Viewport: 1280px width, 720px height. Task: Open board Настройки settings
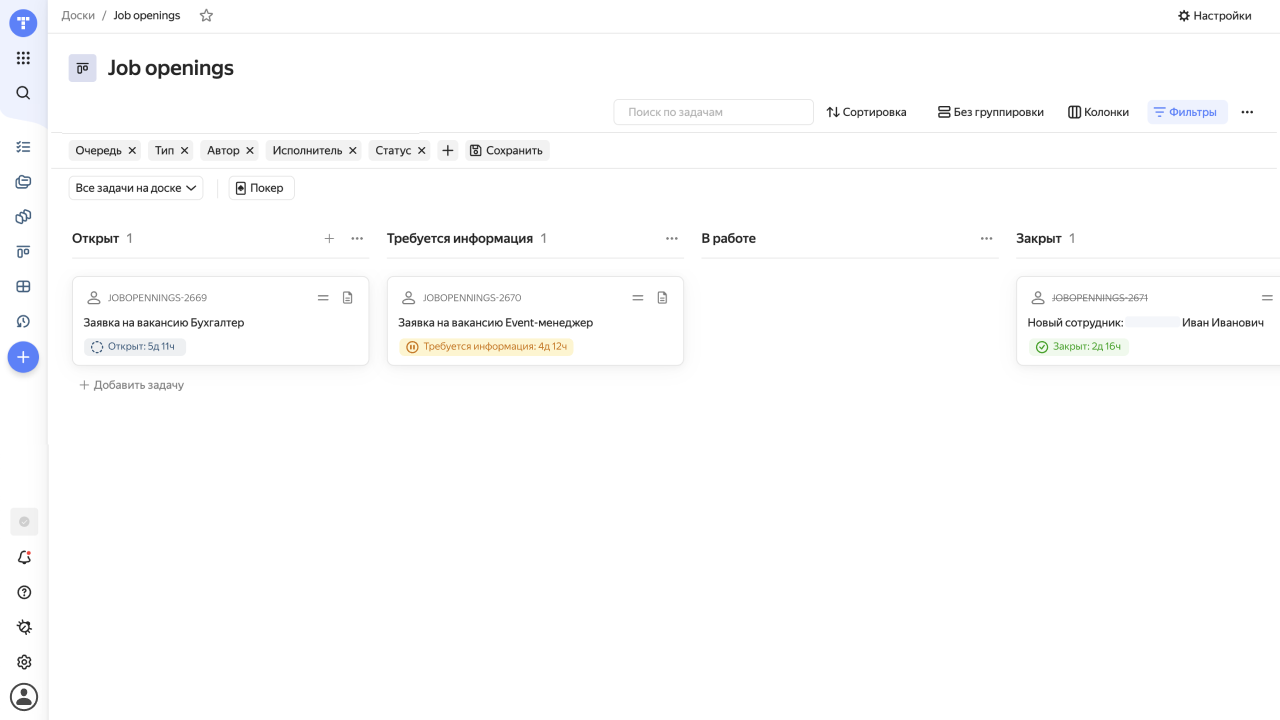click(x=1215, y=15)
